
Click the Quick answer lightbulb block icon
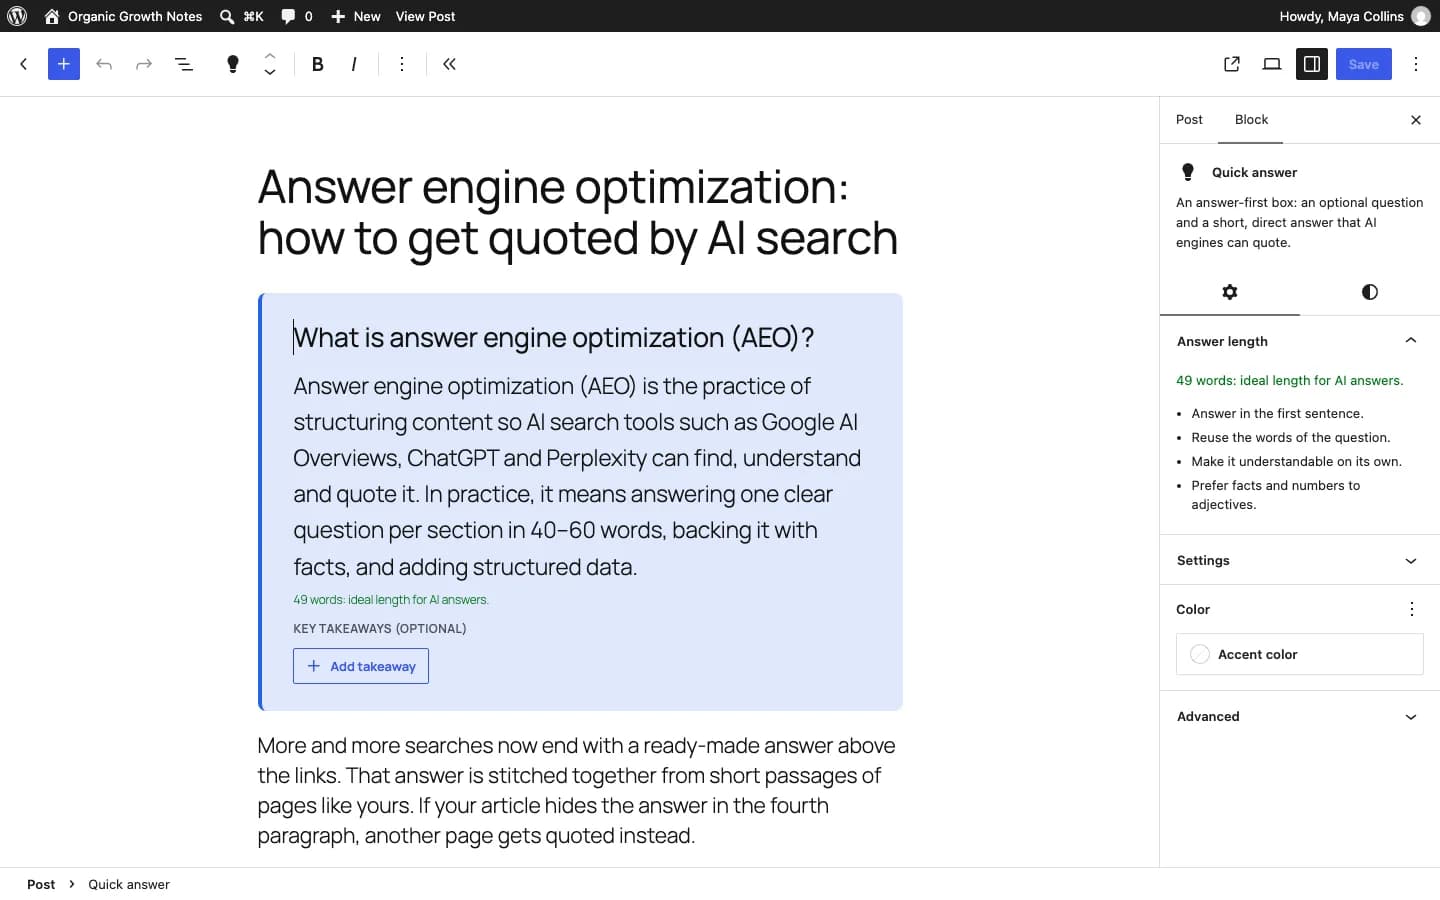(233, 64)
